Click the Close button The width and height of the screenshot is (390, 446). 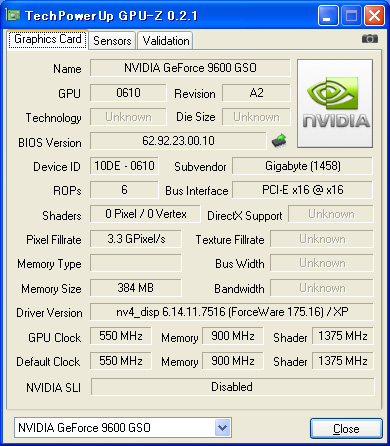[346, 428]
